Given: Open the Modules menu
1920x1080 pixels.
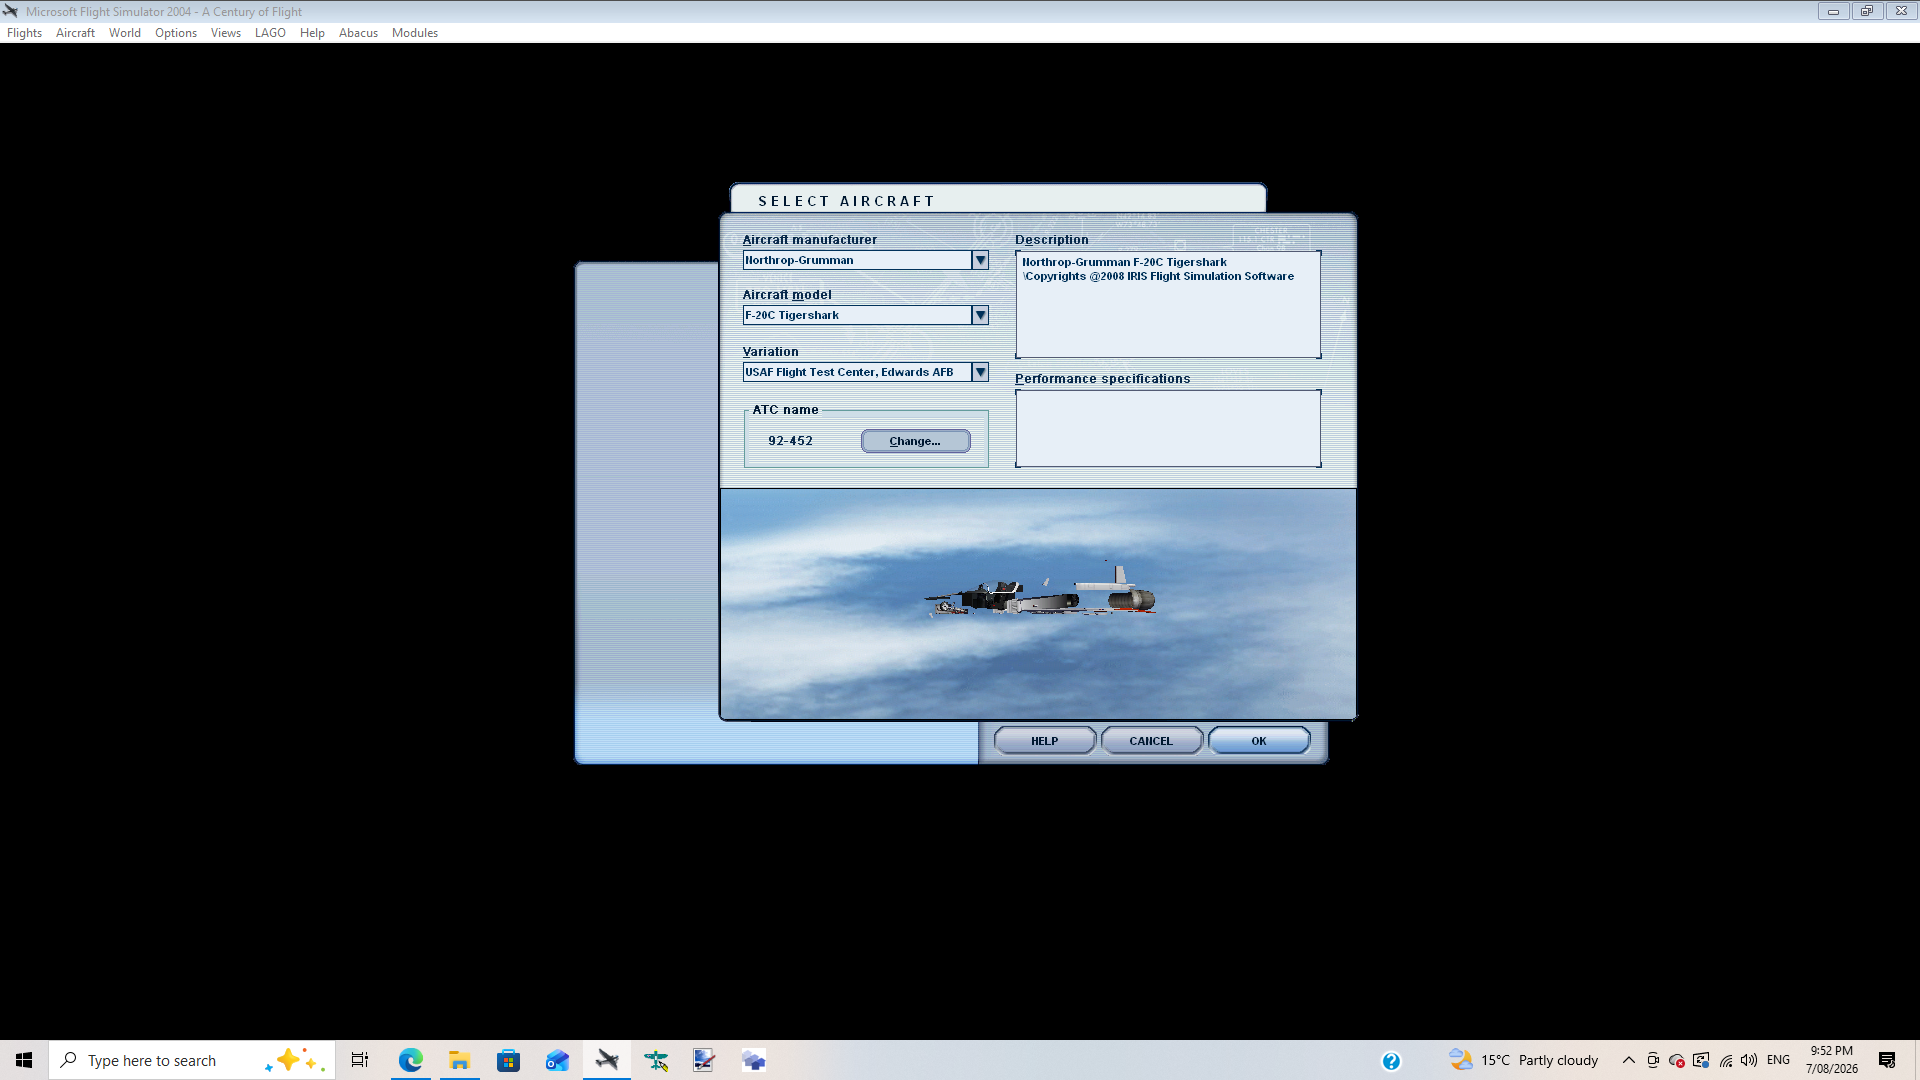Looking at the screenshot, I should tap(415, 33).
